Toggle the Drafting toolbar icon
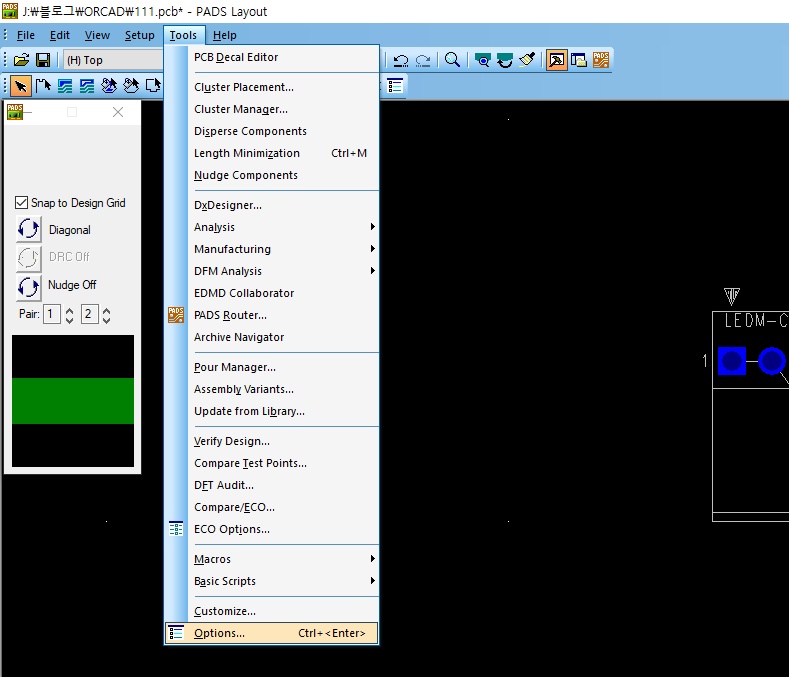Viewport: 789px width, 677px height. tap(557, 60)
